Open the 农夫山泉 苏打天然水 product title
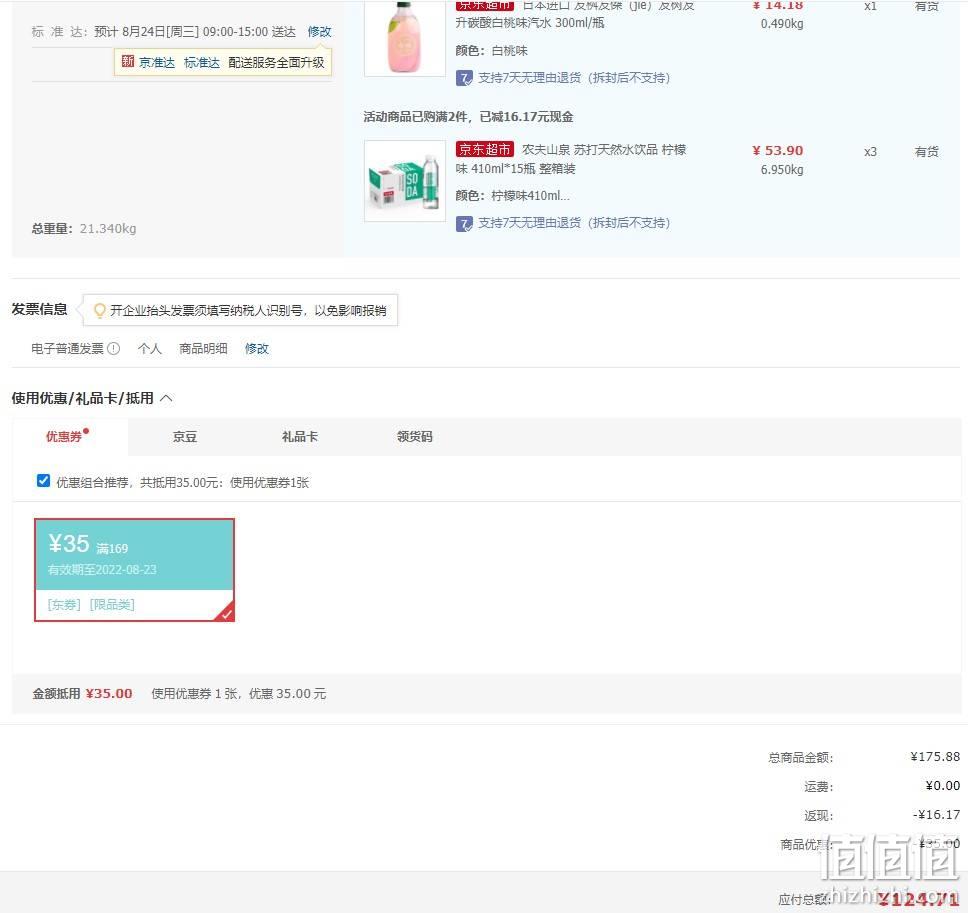The height and width of the screenshot is (913, 968). pos(571,159)
